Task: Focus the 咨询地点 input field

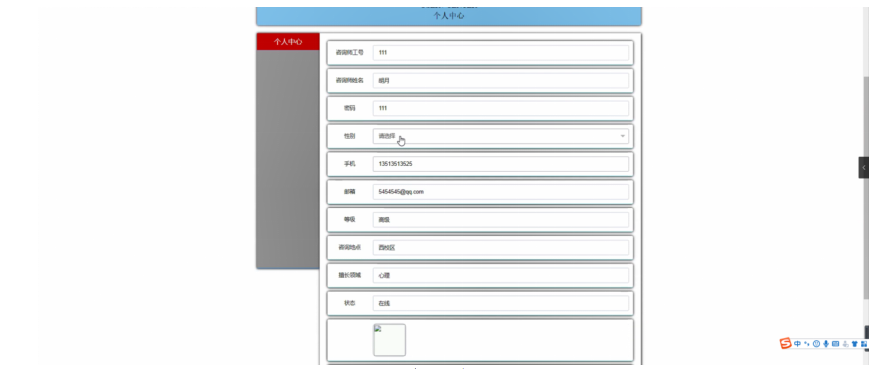Action: (501, 248)
